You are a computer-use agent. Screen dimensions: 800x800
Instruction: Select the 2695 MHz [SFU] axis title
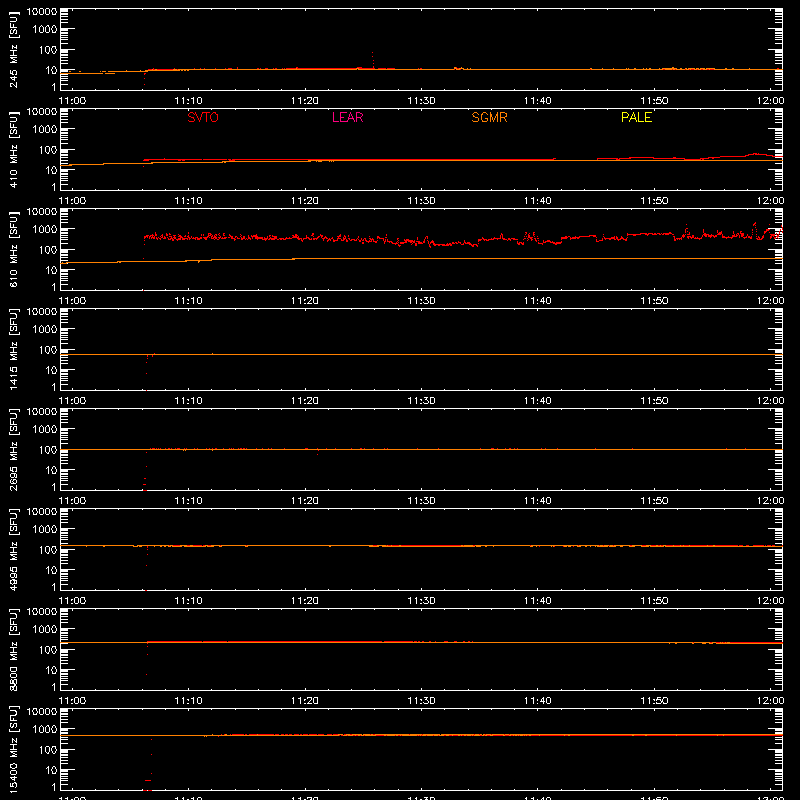point(14,449)
